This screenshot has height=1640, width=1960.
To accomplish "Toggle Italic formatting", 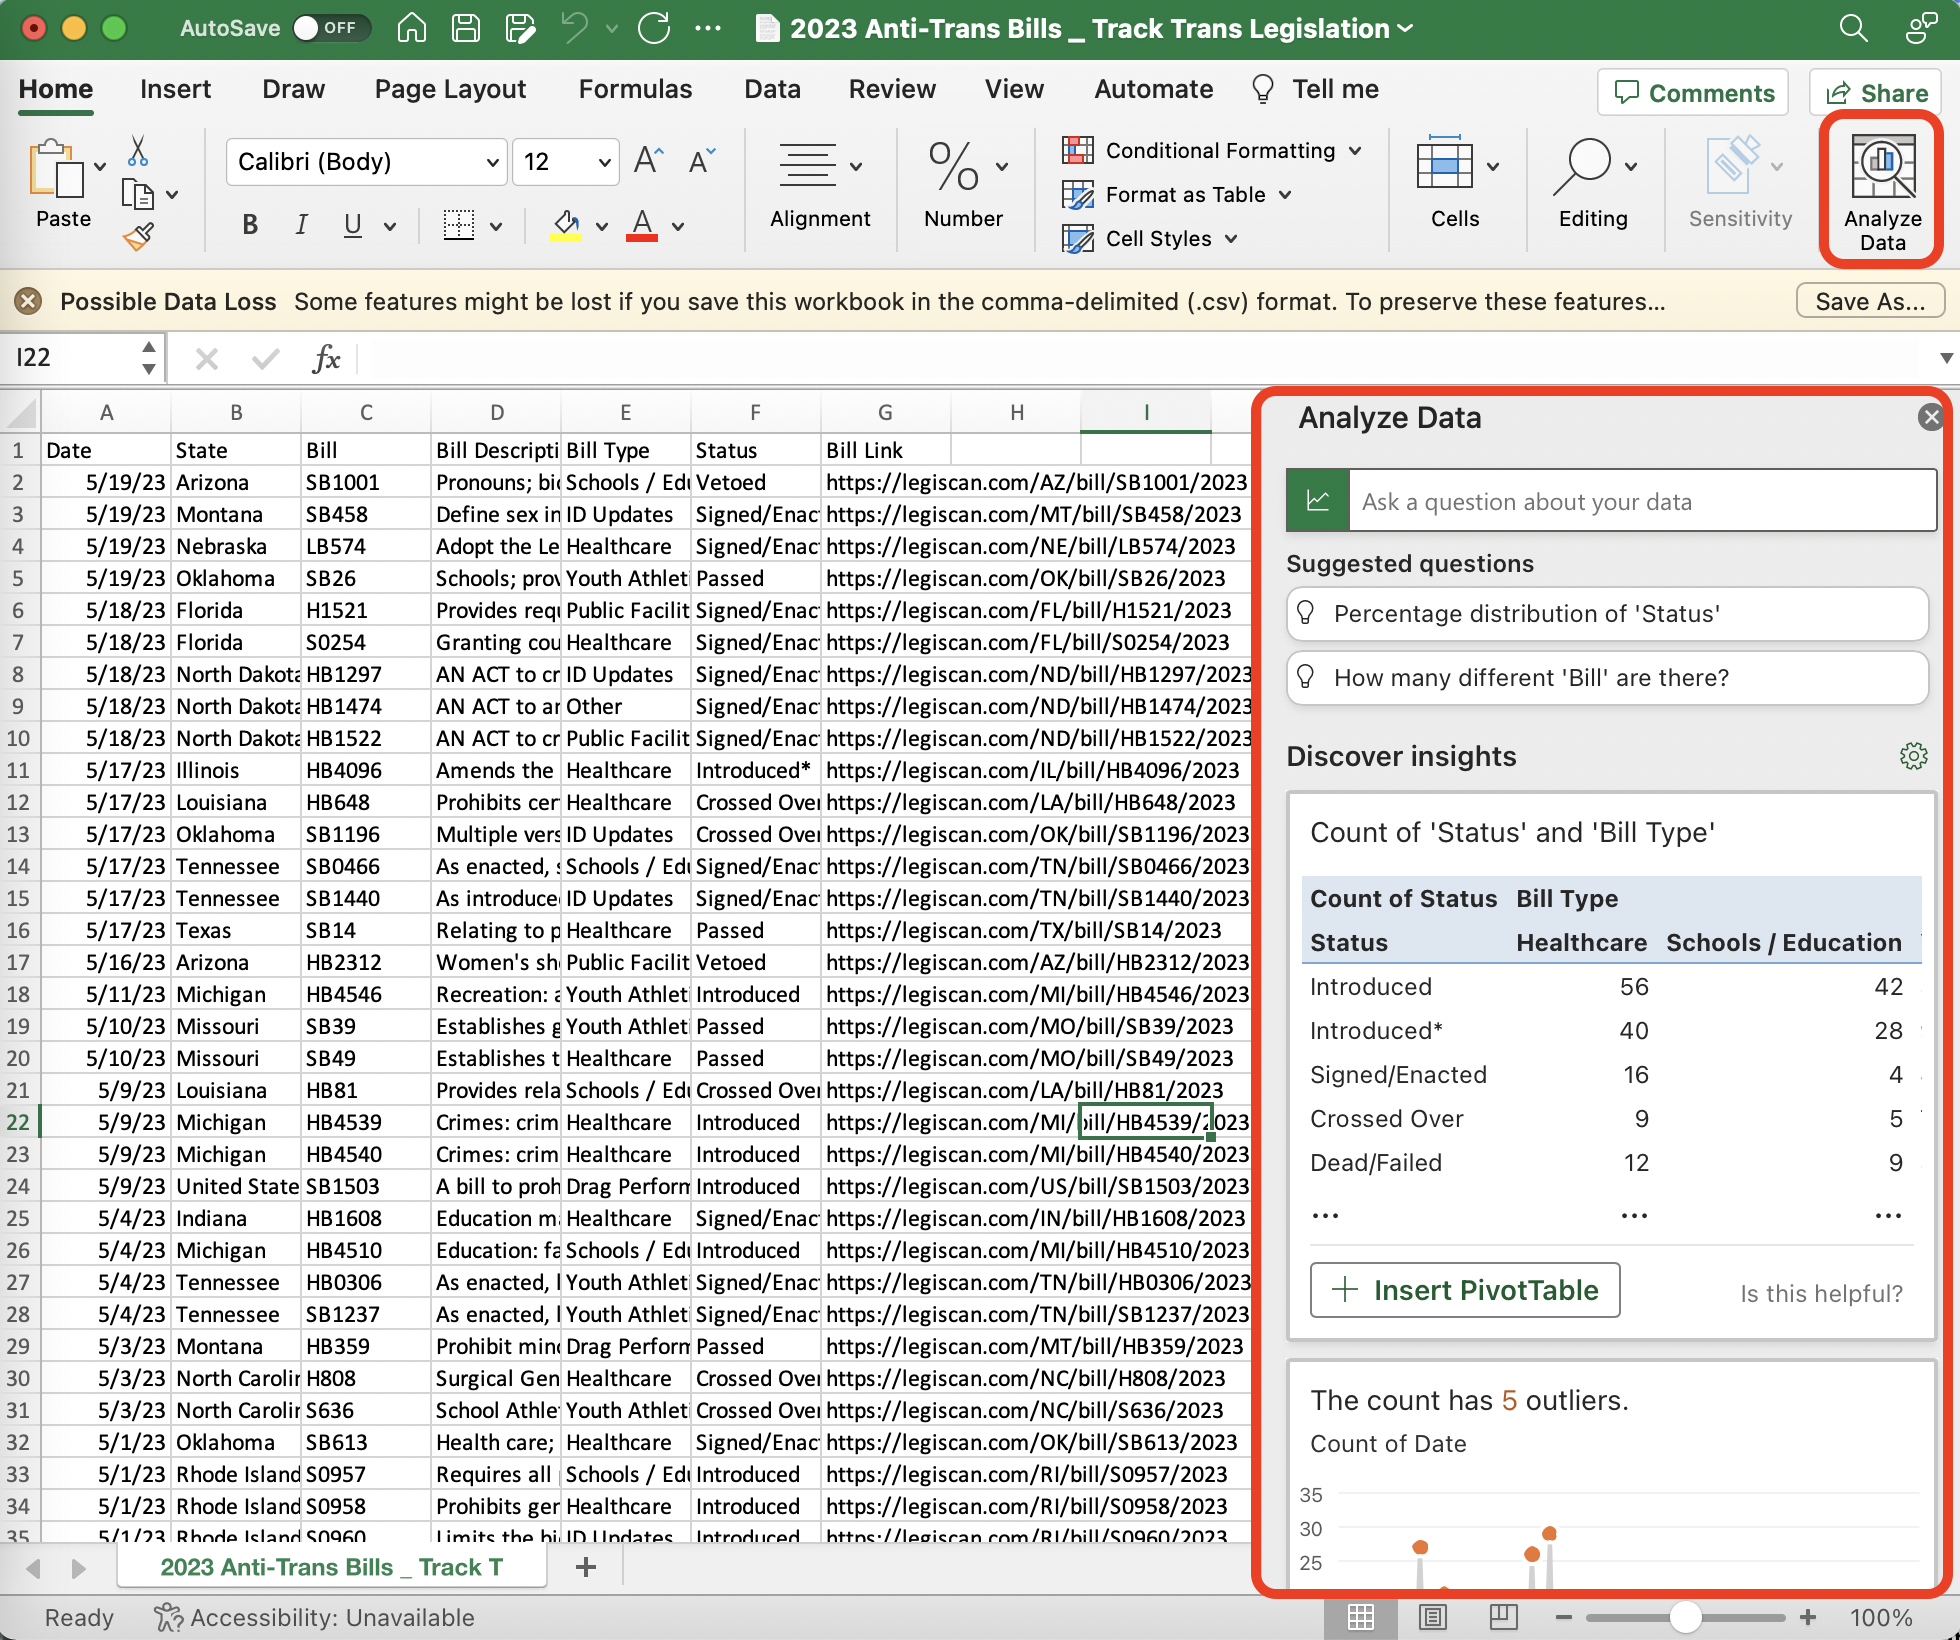I will (x=301, y=226).
